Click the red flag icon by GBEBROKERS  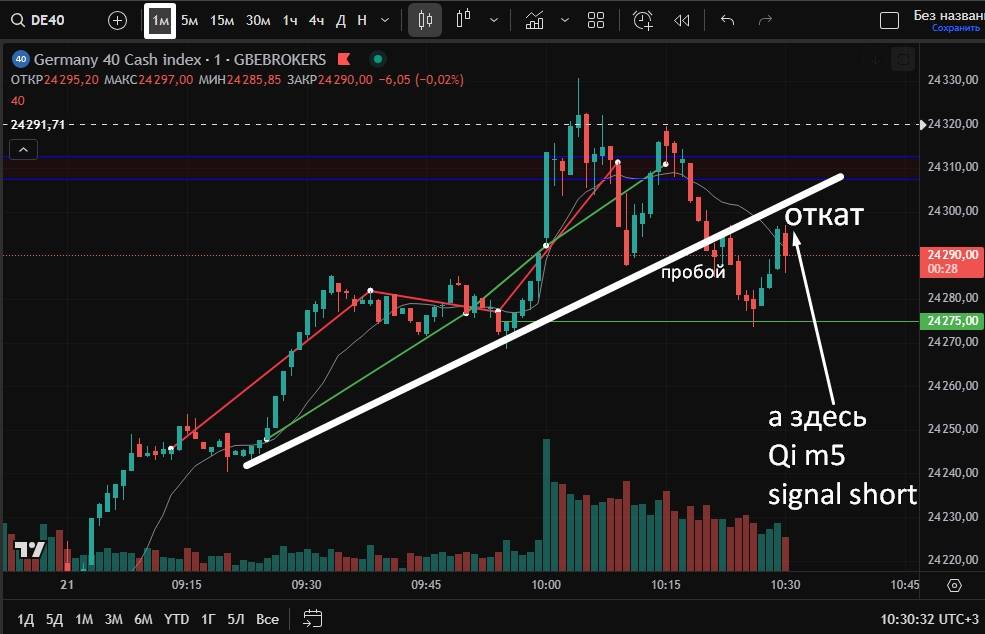[x=344, y=59]
